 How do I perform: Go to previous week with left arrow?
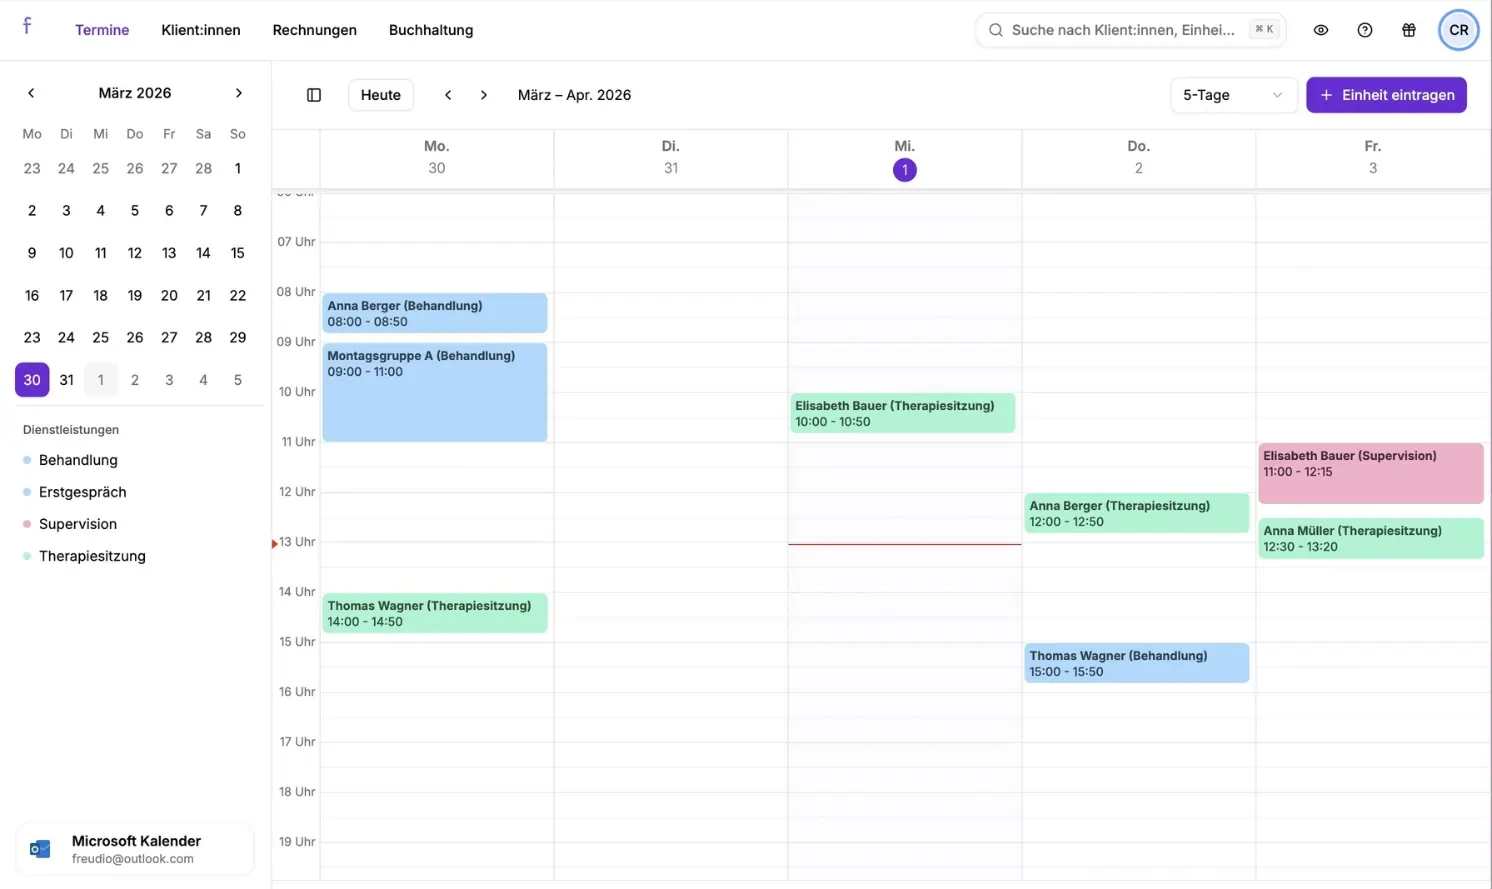pos(448,95)
